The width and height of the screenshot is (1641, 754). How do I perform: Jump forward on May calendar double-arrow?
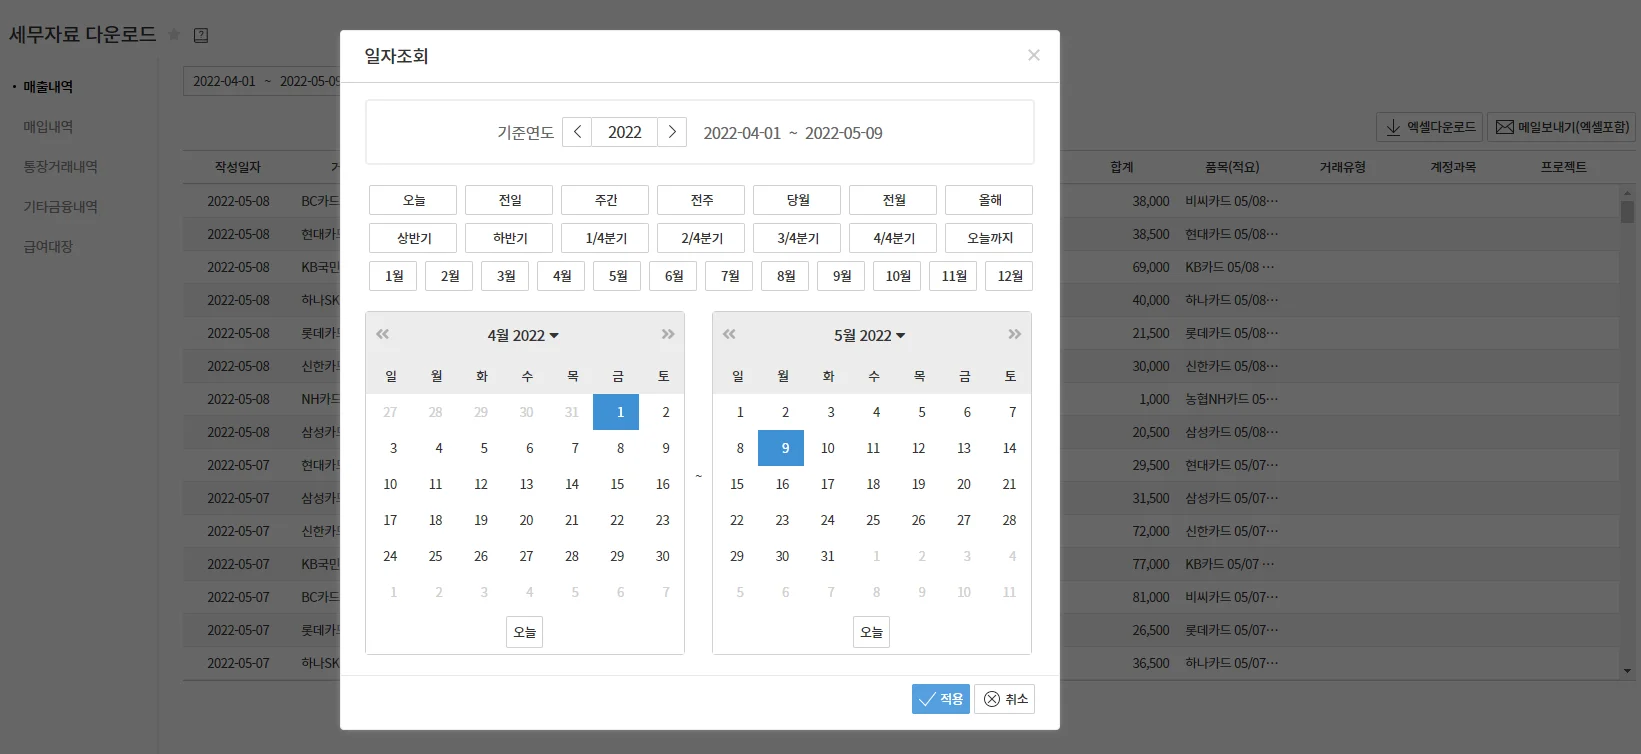click(x=1015, y=335)
